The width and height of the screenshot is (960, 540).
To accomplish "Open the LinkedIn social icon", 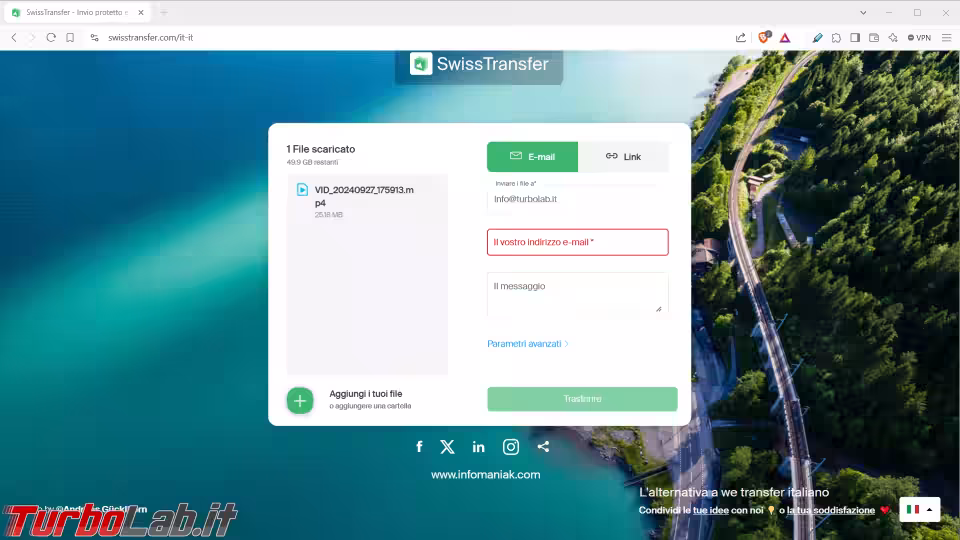I will click(x=479, y=447).
